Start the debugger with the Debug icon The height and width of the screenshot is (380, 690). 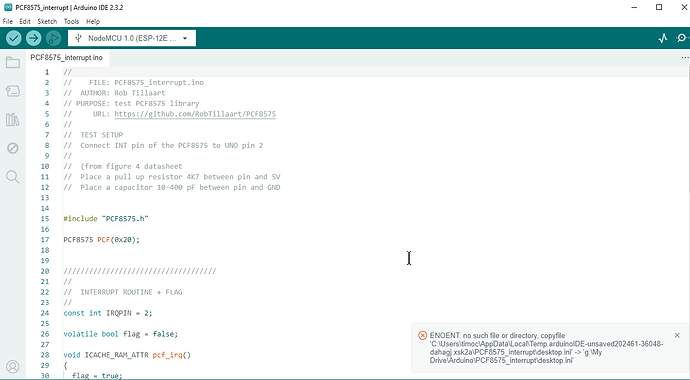tap(53, 38)
